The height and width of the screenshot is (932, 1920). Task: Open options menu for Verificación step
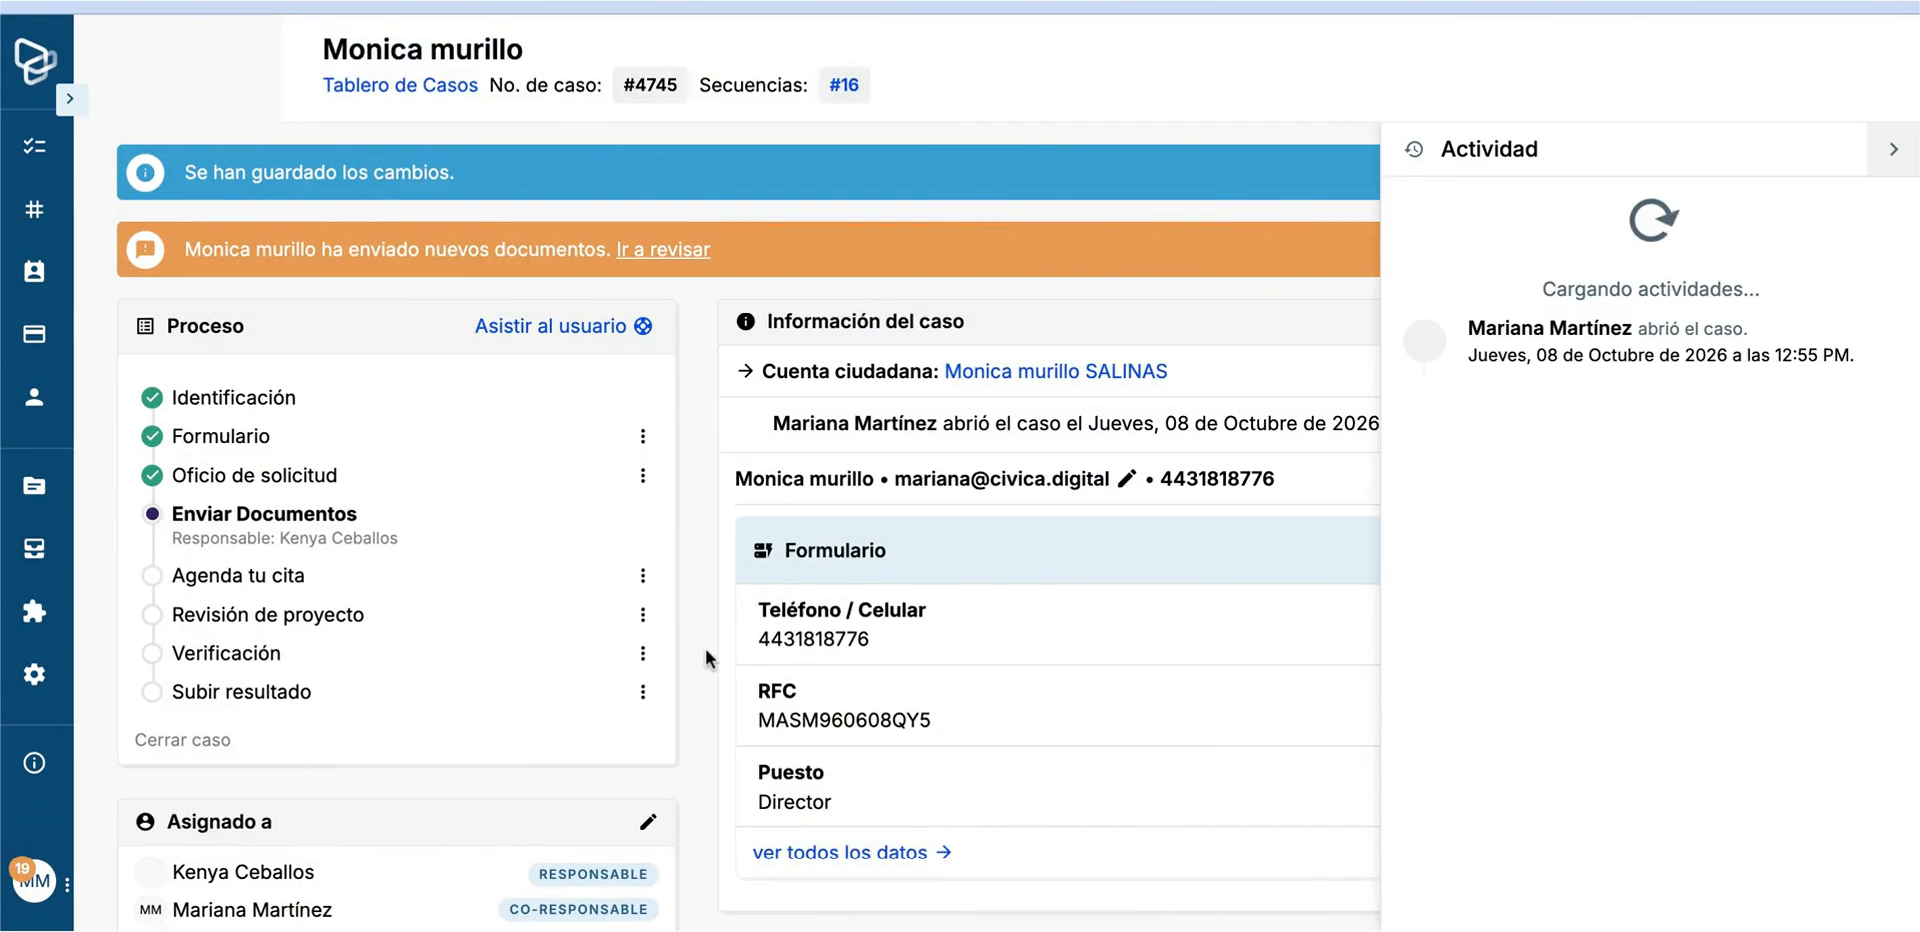tap(643, 653)
